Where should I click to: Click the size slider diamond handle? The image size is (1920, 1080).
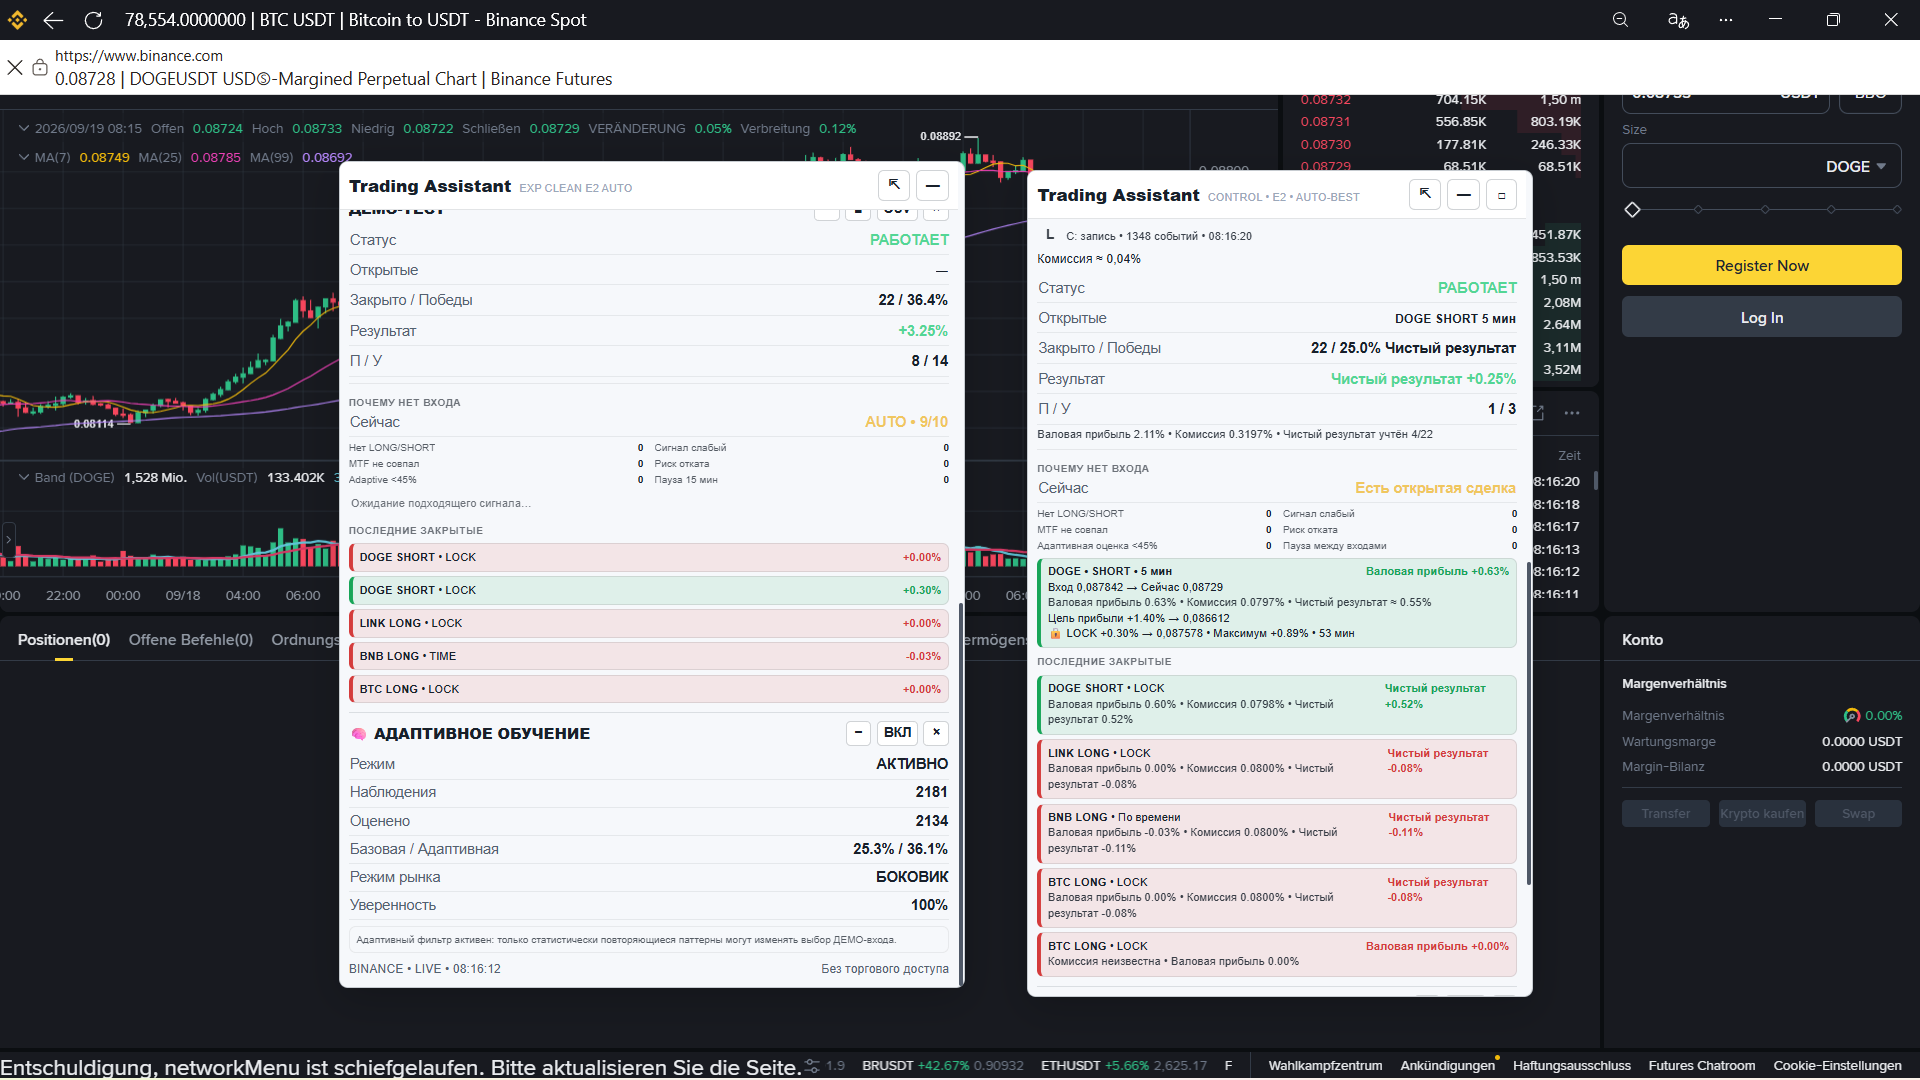tap(1632, 210)
